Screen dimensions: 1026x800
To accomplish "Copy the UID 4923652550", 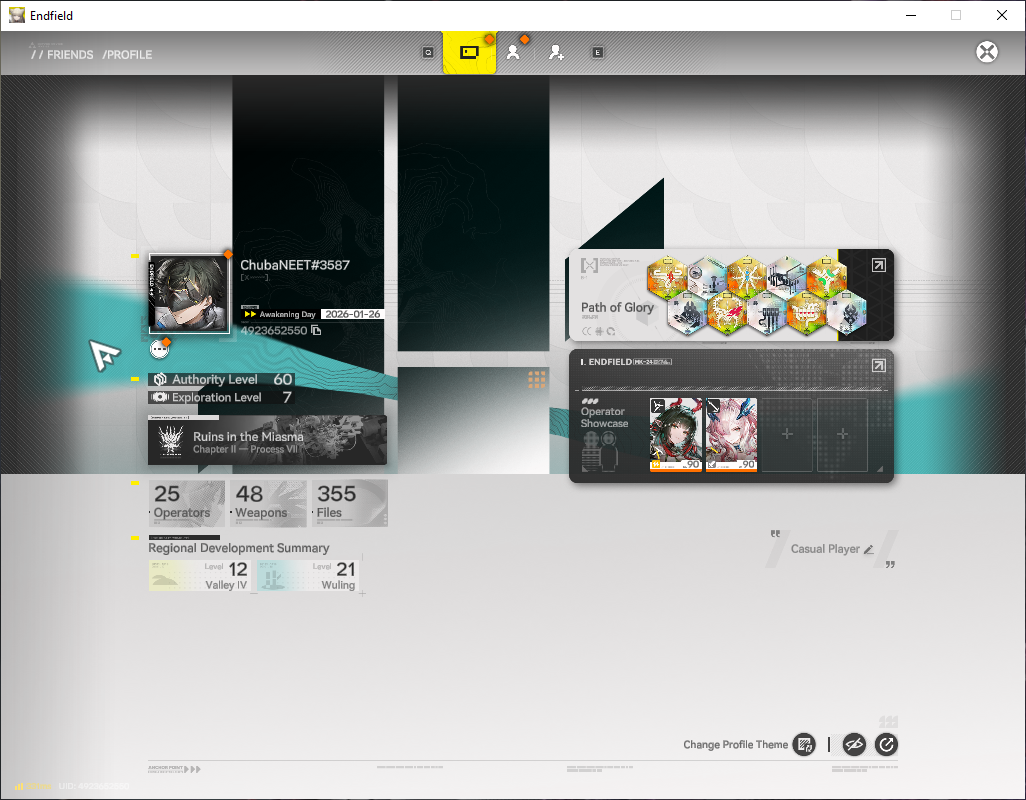I will (316, 330).
